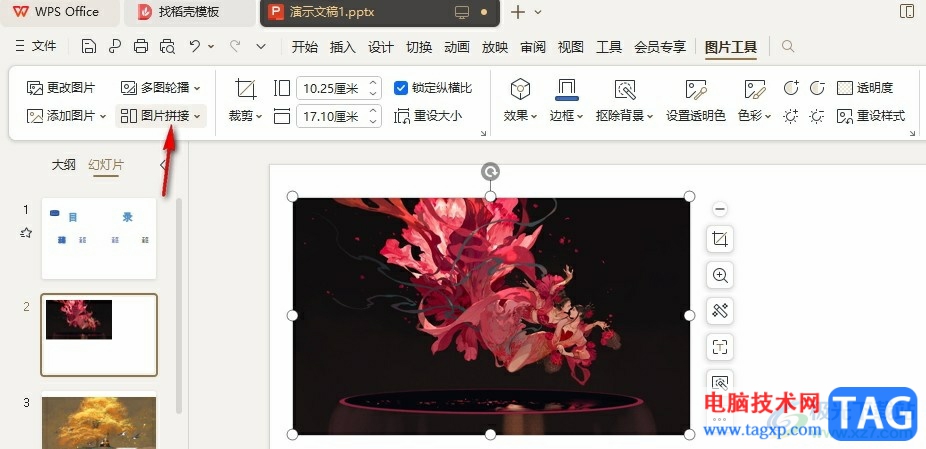The image size is (926, 449).
Task: Click the floating text-extract button
Action: 720,347
